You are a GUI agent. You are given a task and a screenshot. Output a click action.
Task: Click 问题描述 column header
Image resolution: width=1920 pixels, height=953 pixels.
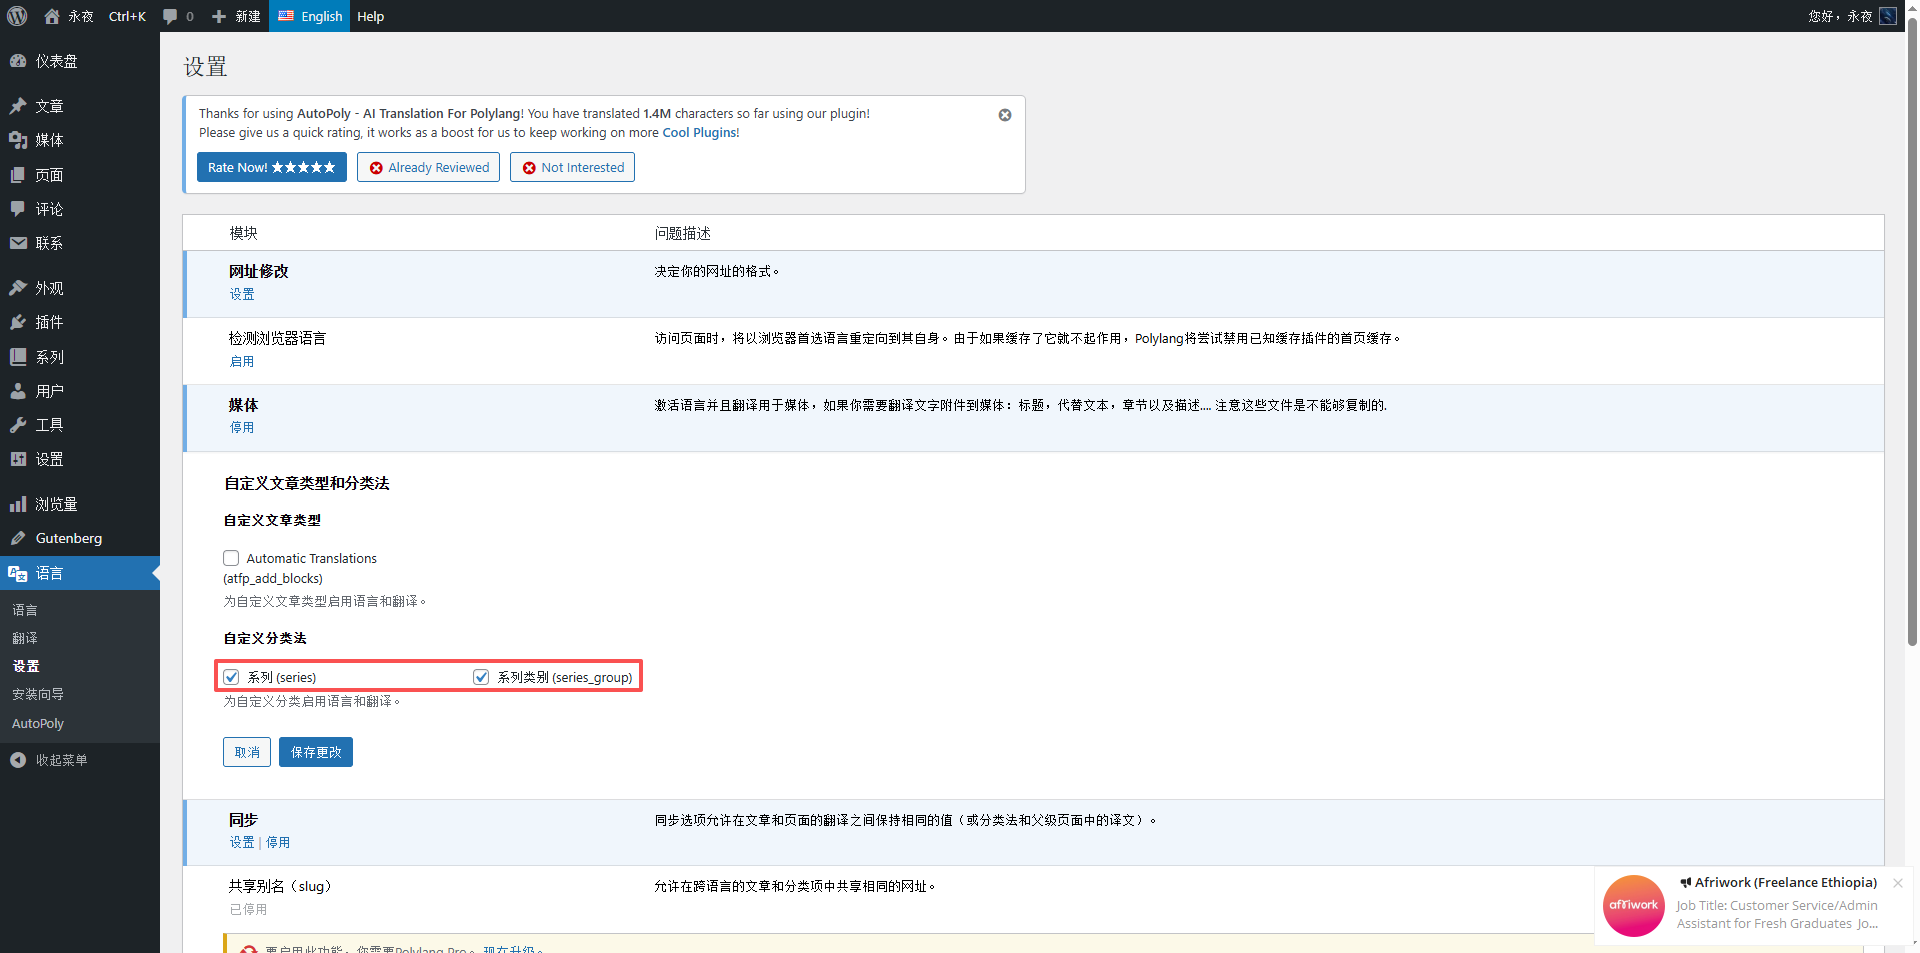(x=682, y=233)
